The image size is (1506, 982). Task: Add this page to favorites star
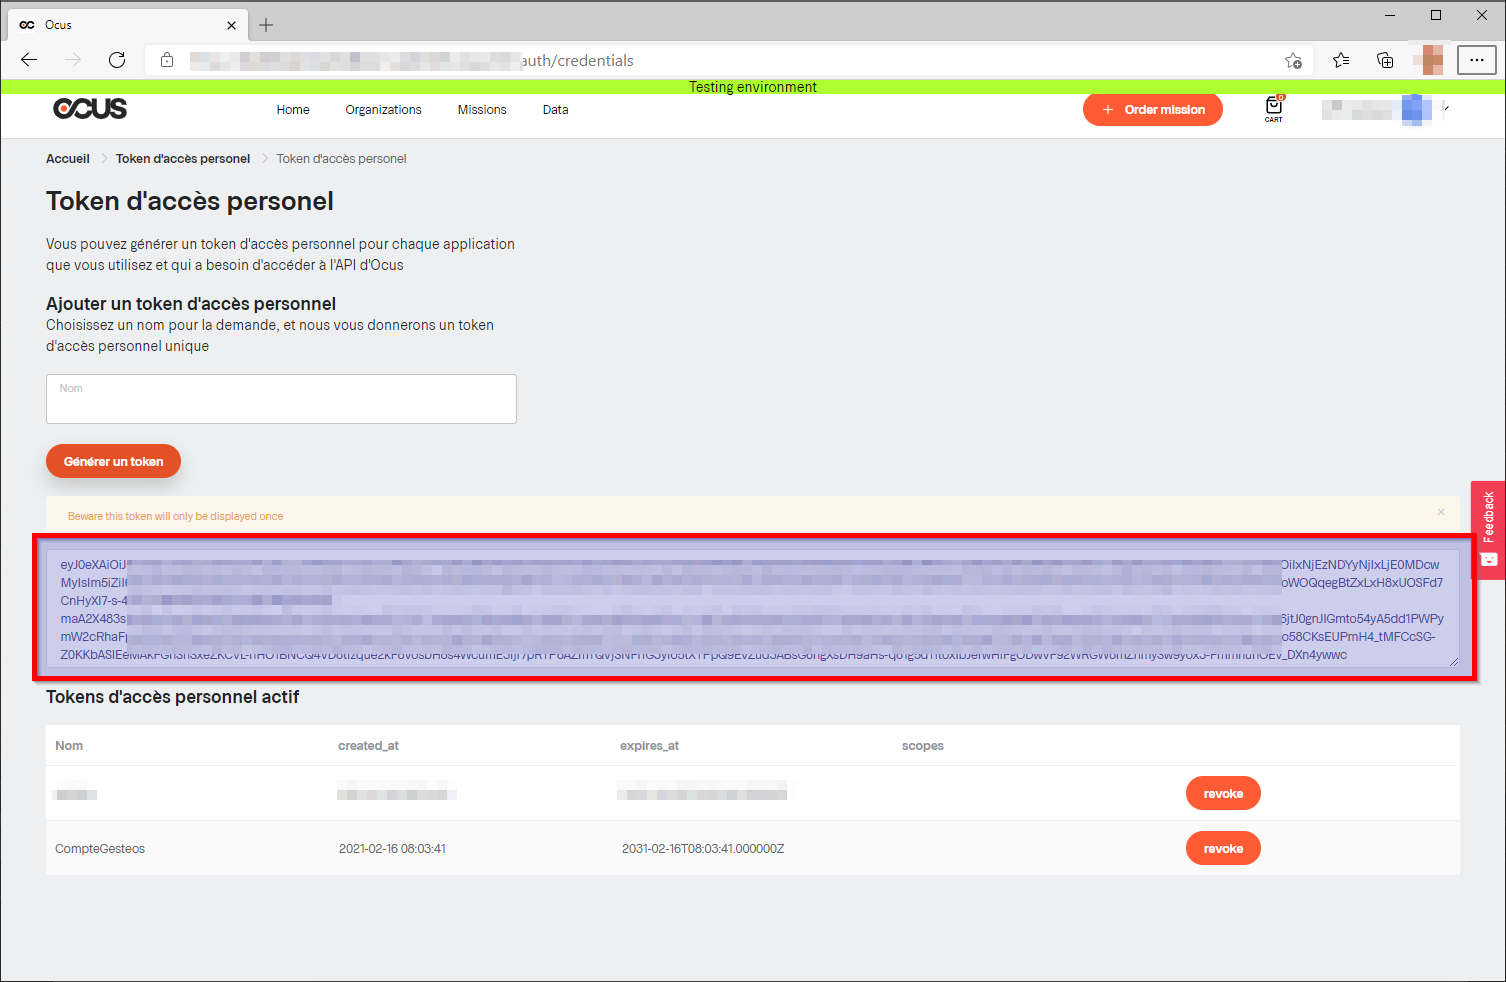click(1293, 60)
